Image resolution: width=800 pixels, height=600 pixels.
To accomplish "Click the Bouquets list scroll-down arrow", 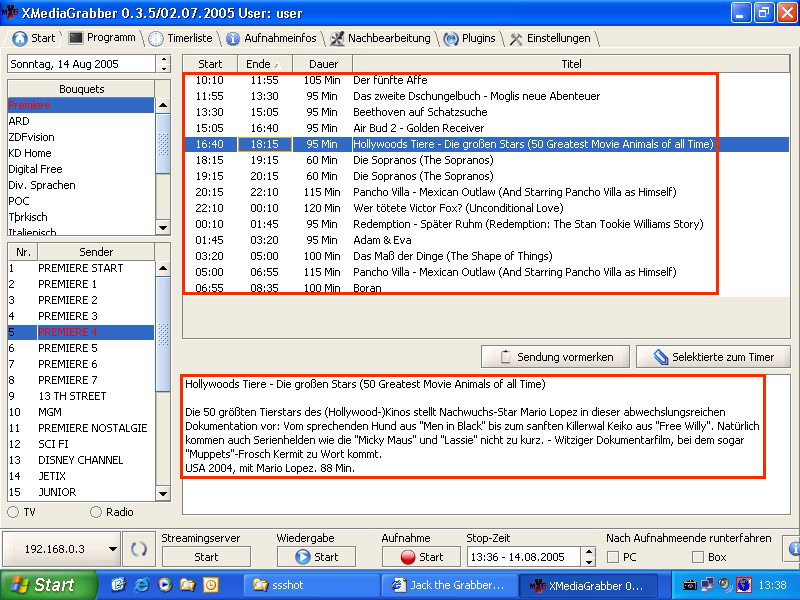I will point(163,228).
